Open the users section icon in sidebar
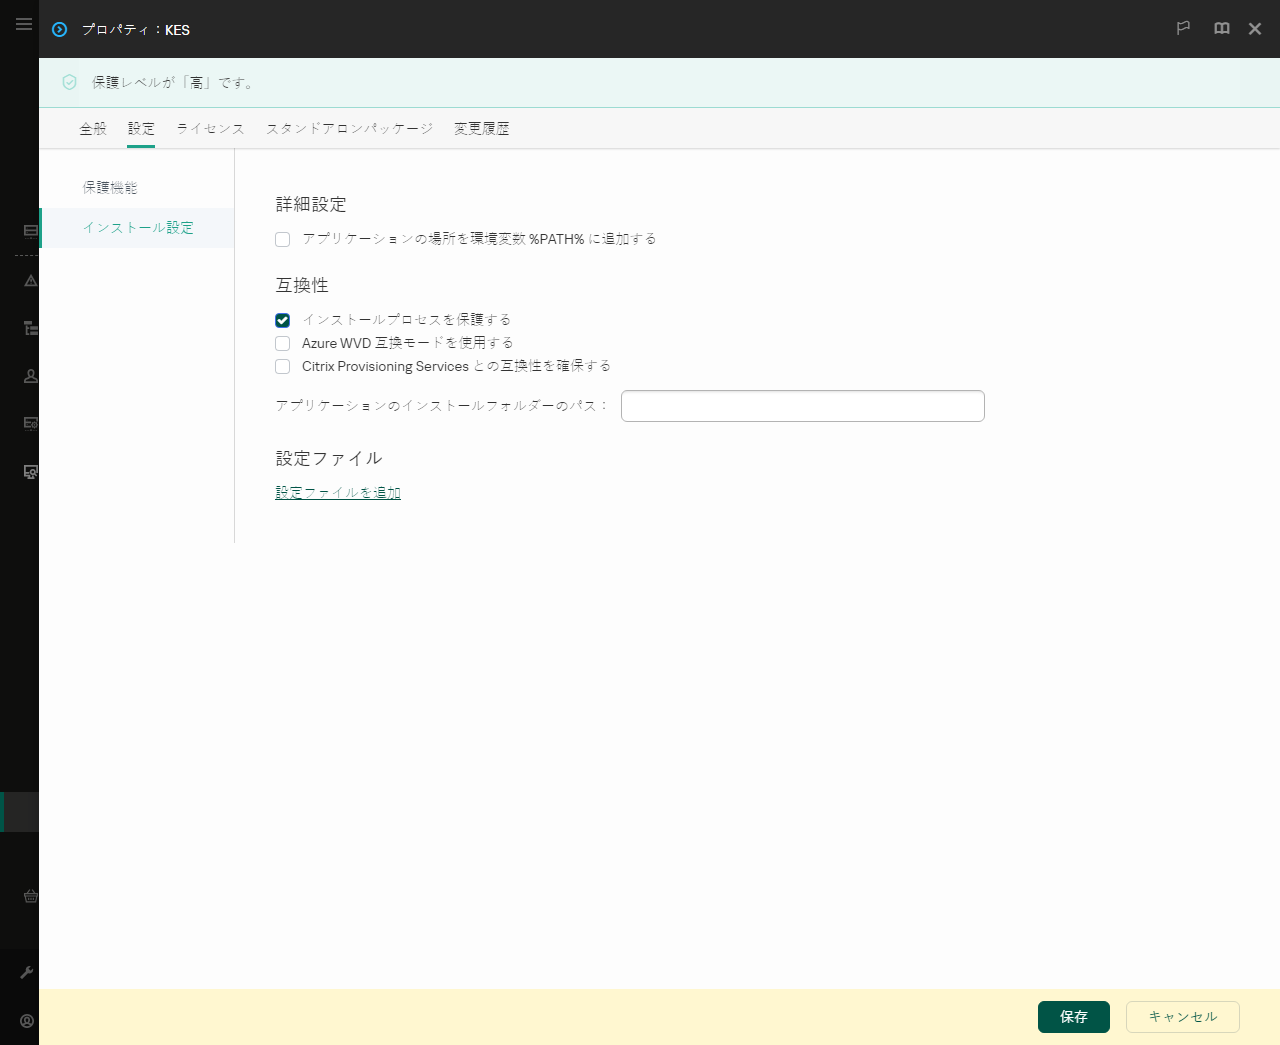The height and width of the screenshot is (1045, 1280). click(x=29, y=376)
